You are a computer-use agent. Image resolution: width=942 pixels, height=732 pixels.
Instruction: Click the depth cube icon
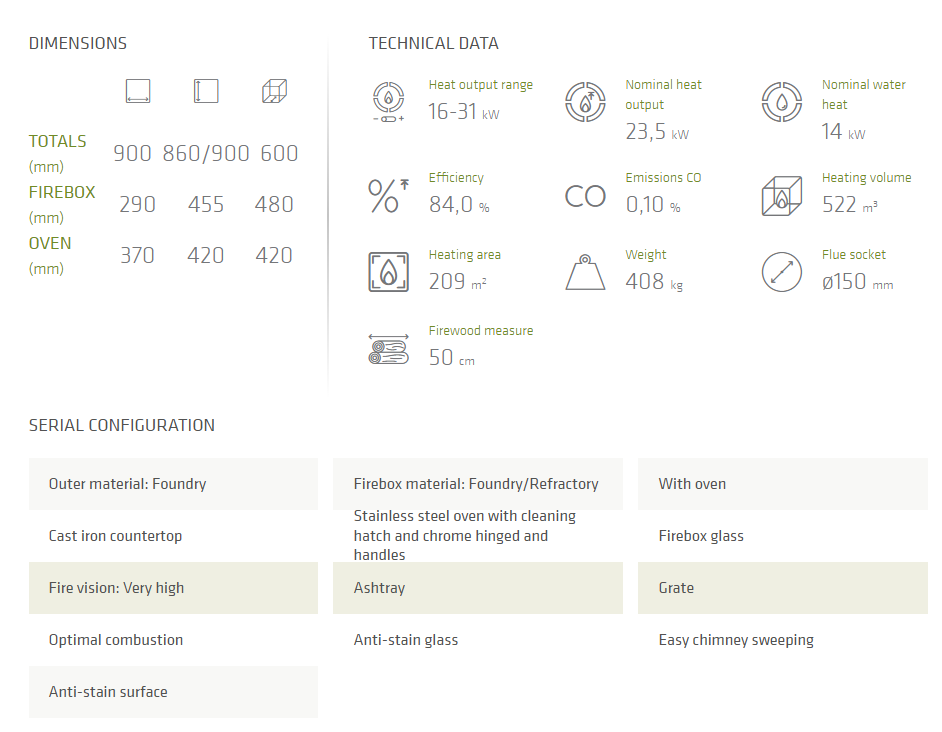[x=274, y=92]
